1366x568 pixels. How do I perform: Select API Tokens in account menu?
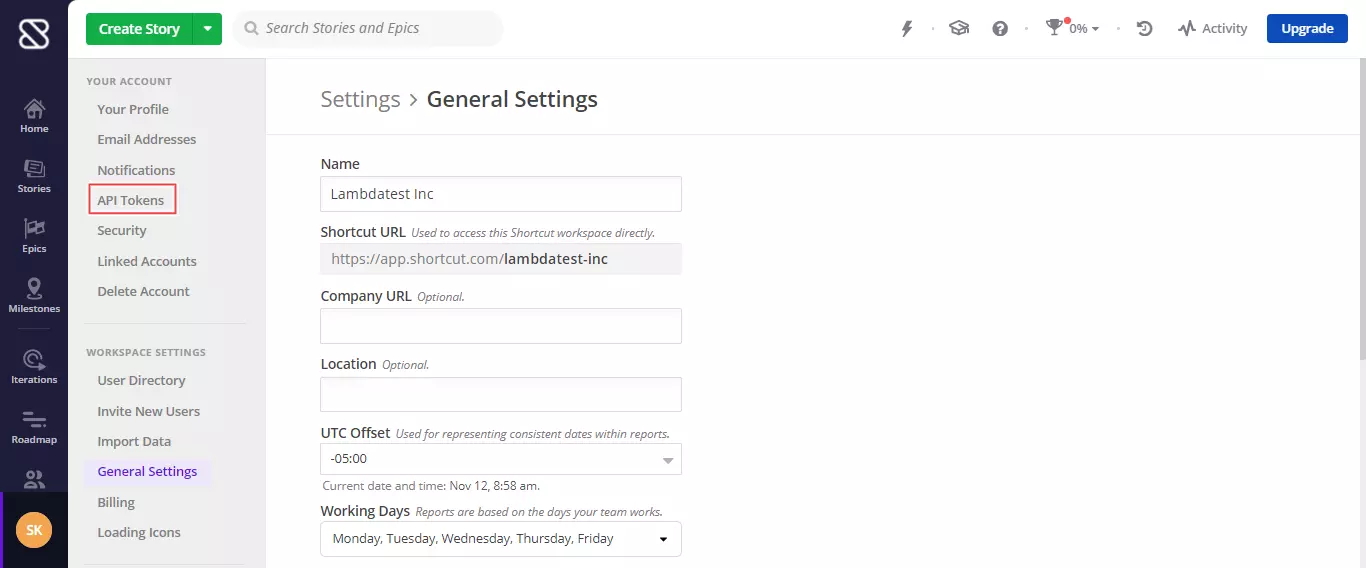[131, 200]
